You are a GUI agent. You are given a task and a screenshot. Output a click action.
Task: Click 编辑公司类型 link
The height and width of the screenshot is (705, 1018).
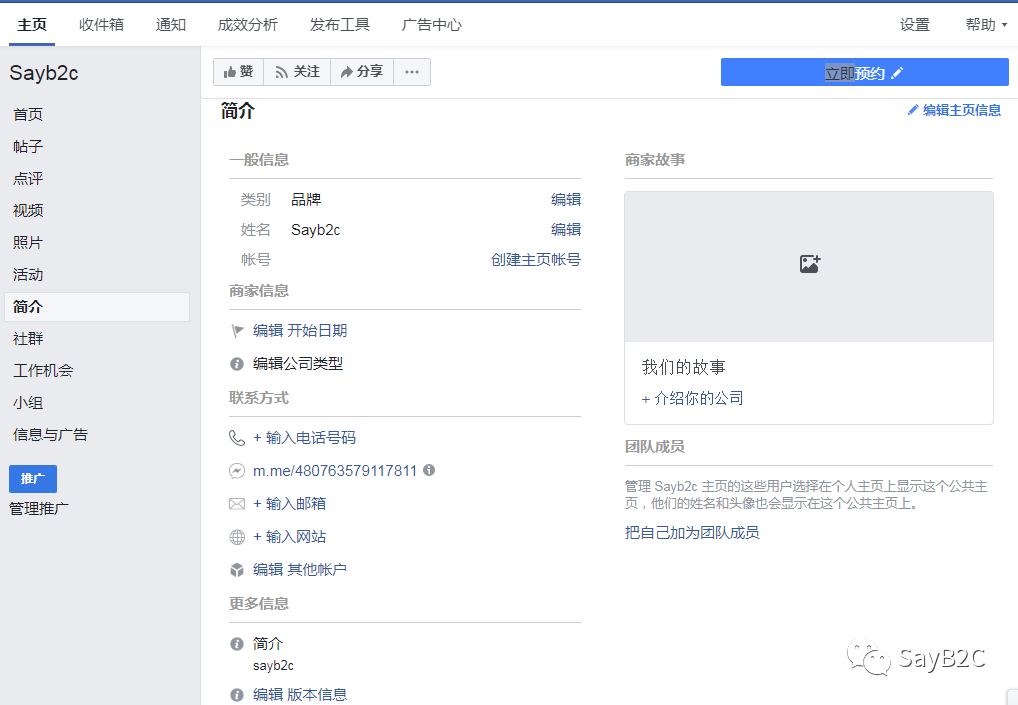pyautogui.click(x=297, y=364)
